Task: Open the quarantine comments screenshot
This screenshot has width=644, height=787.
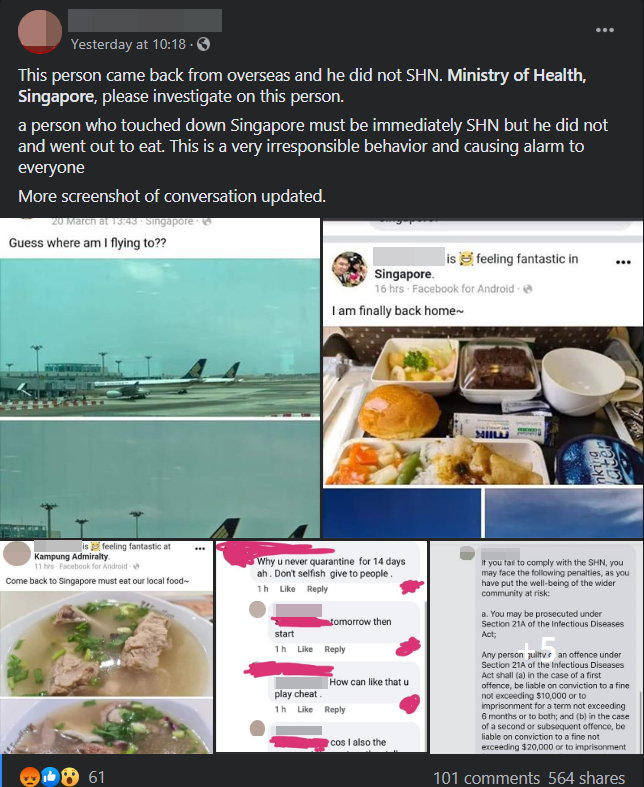Action: (321, 647)
